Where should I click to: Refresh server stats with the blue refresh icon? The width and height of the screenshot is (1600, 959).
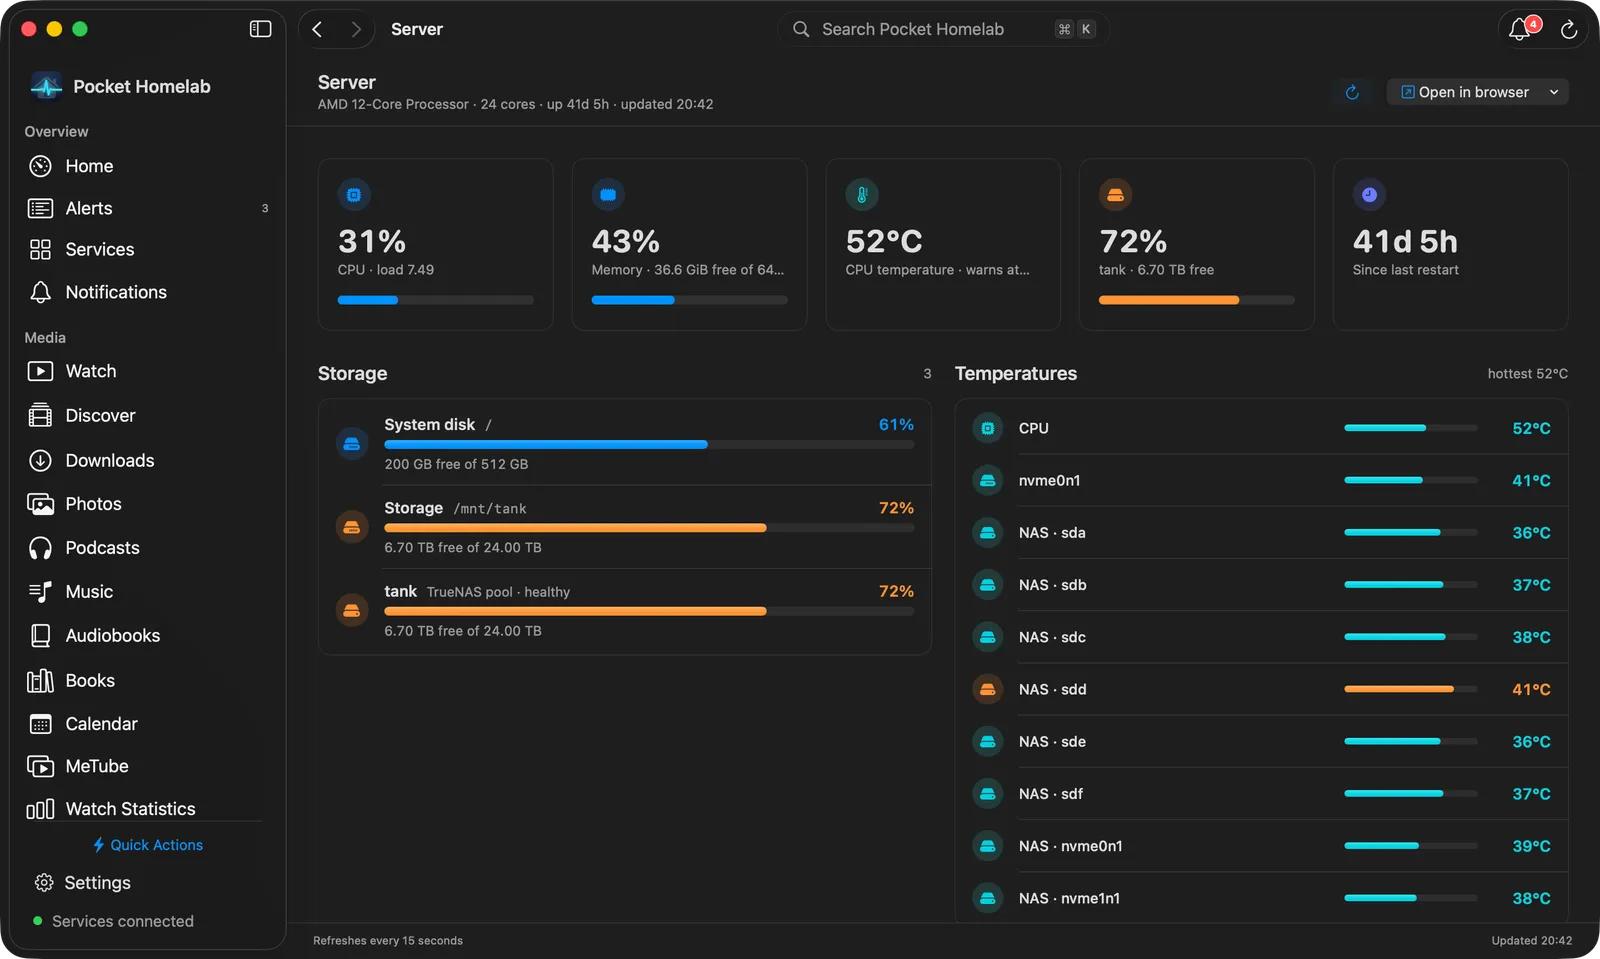pos(1352,92)
